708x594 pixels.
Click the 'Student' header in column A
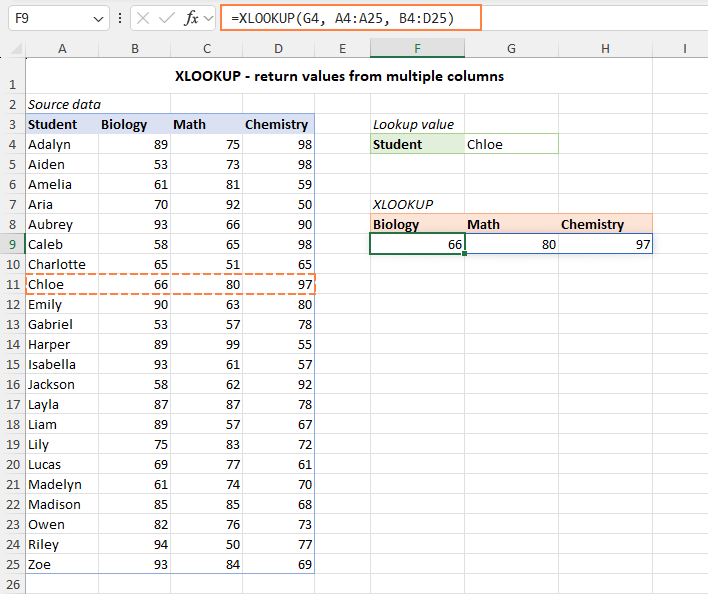click(62, 124)
